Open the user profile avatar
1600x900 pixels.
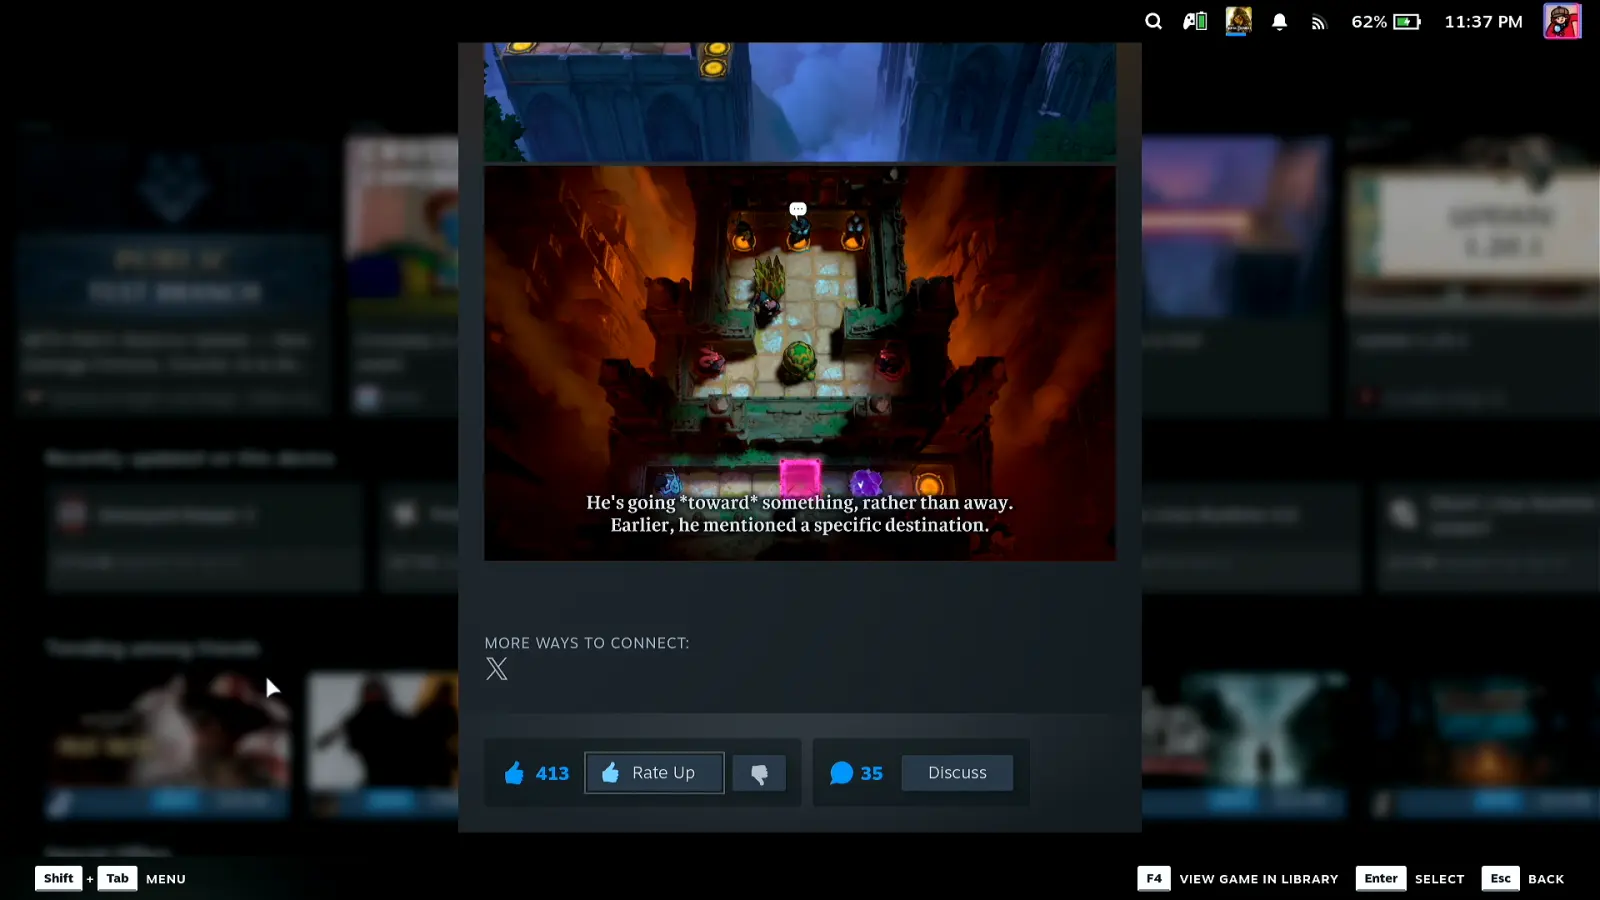[x=1562, y=21]
